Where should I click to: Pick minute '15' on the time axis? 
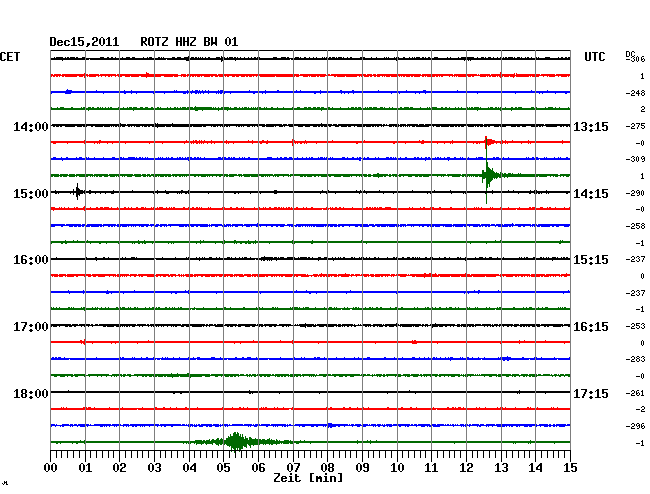tap(570, 467)
